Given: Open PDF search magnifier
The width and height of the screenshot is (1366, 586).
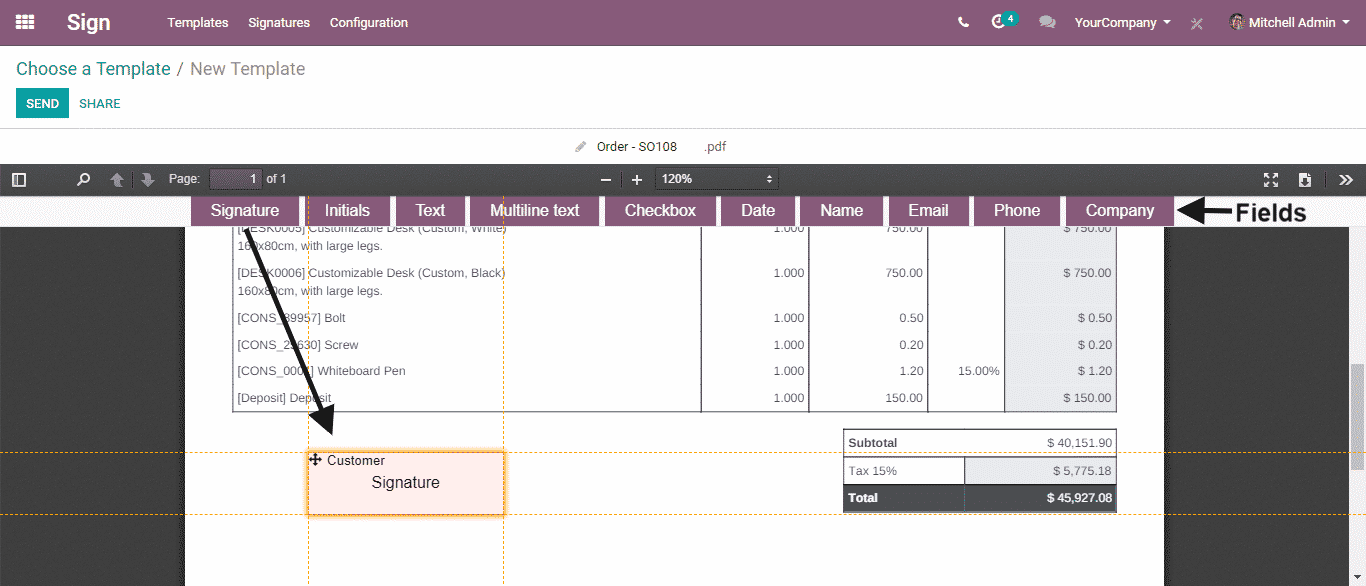Looking at the screenshot, I should coord(84,180).
